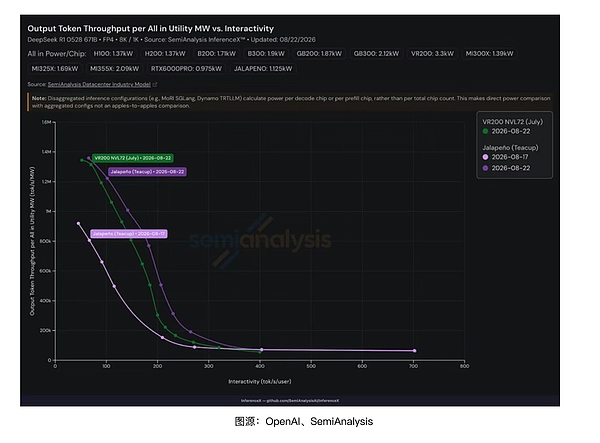Click the vertical Output Token Throughput axis title
The height and width of the screenshot is (443, 600).
tap(32, 241)
